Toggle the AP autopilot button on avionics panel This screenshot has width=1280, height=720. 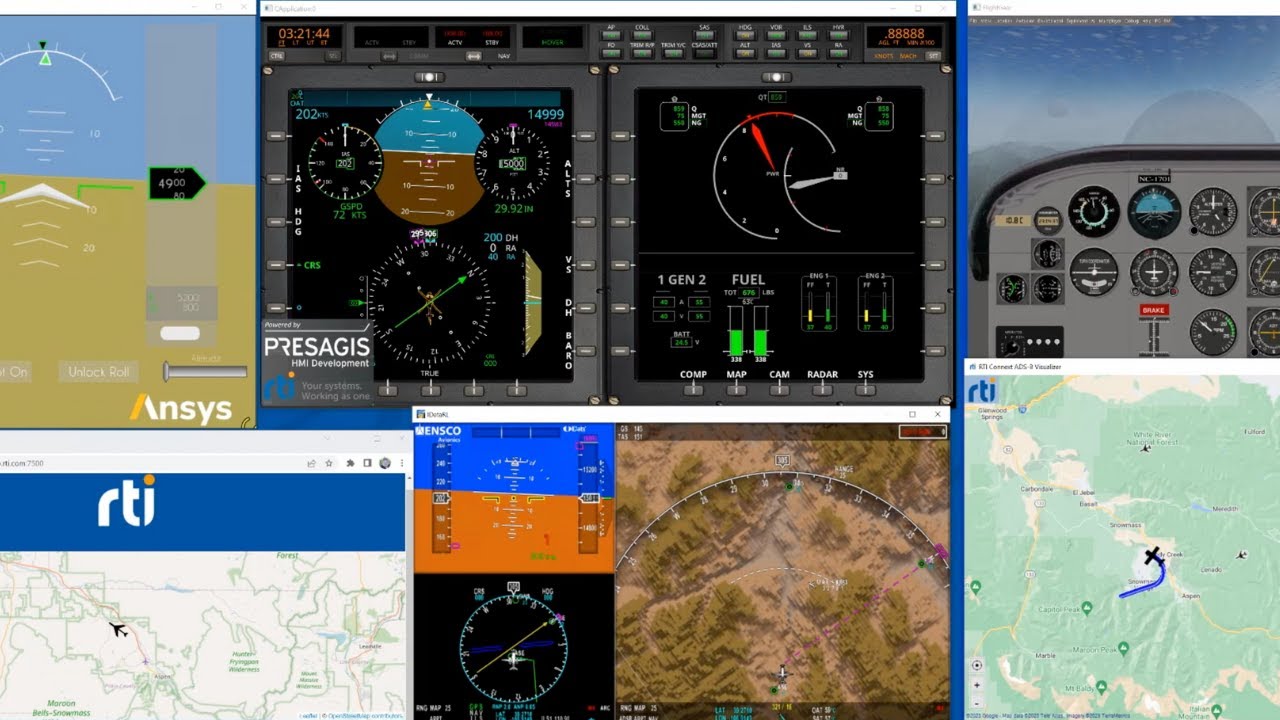tap(611, 35)
